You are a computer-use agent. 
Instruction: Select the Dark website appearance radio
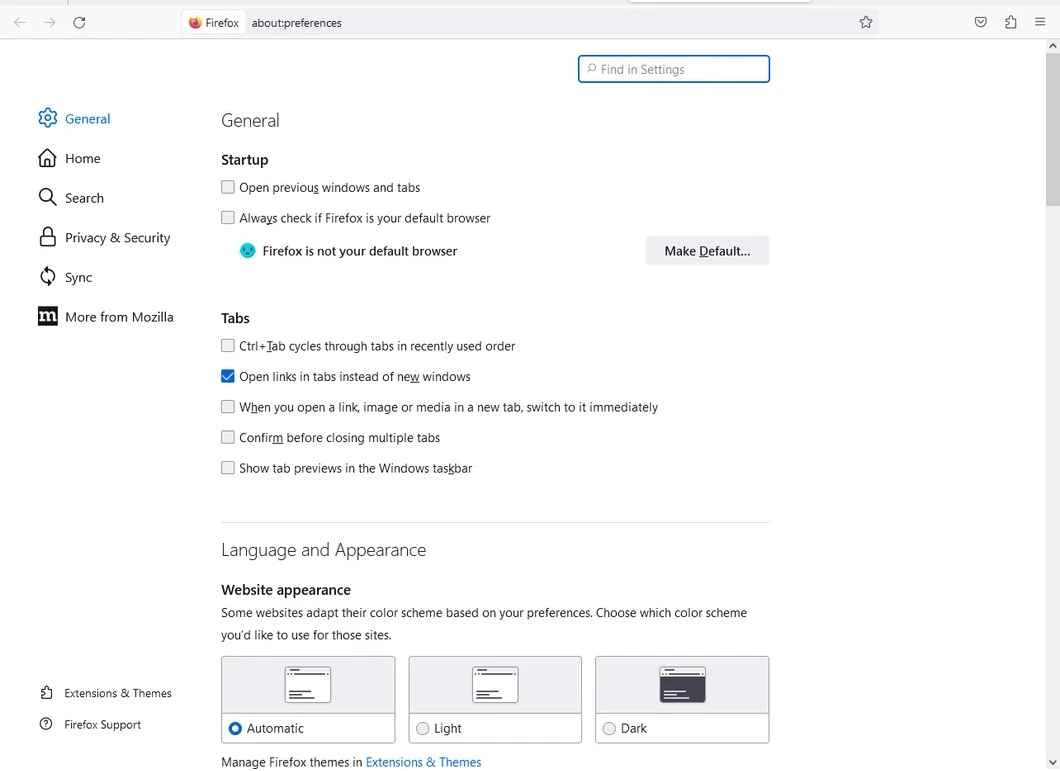tap(609, 728)
